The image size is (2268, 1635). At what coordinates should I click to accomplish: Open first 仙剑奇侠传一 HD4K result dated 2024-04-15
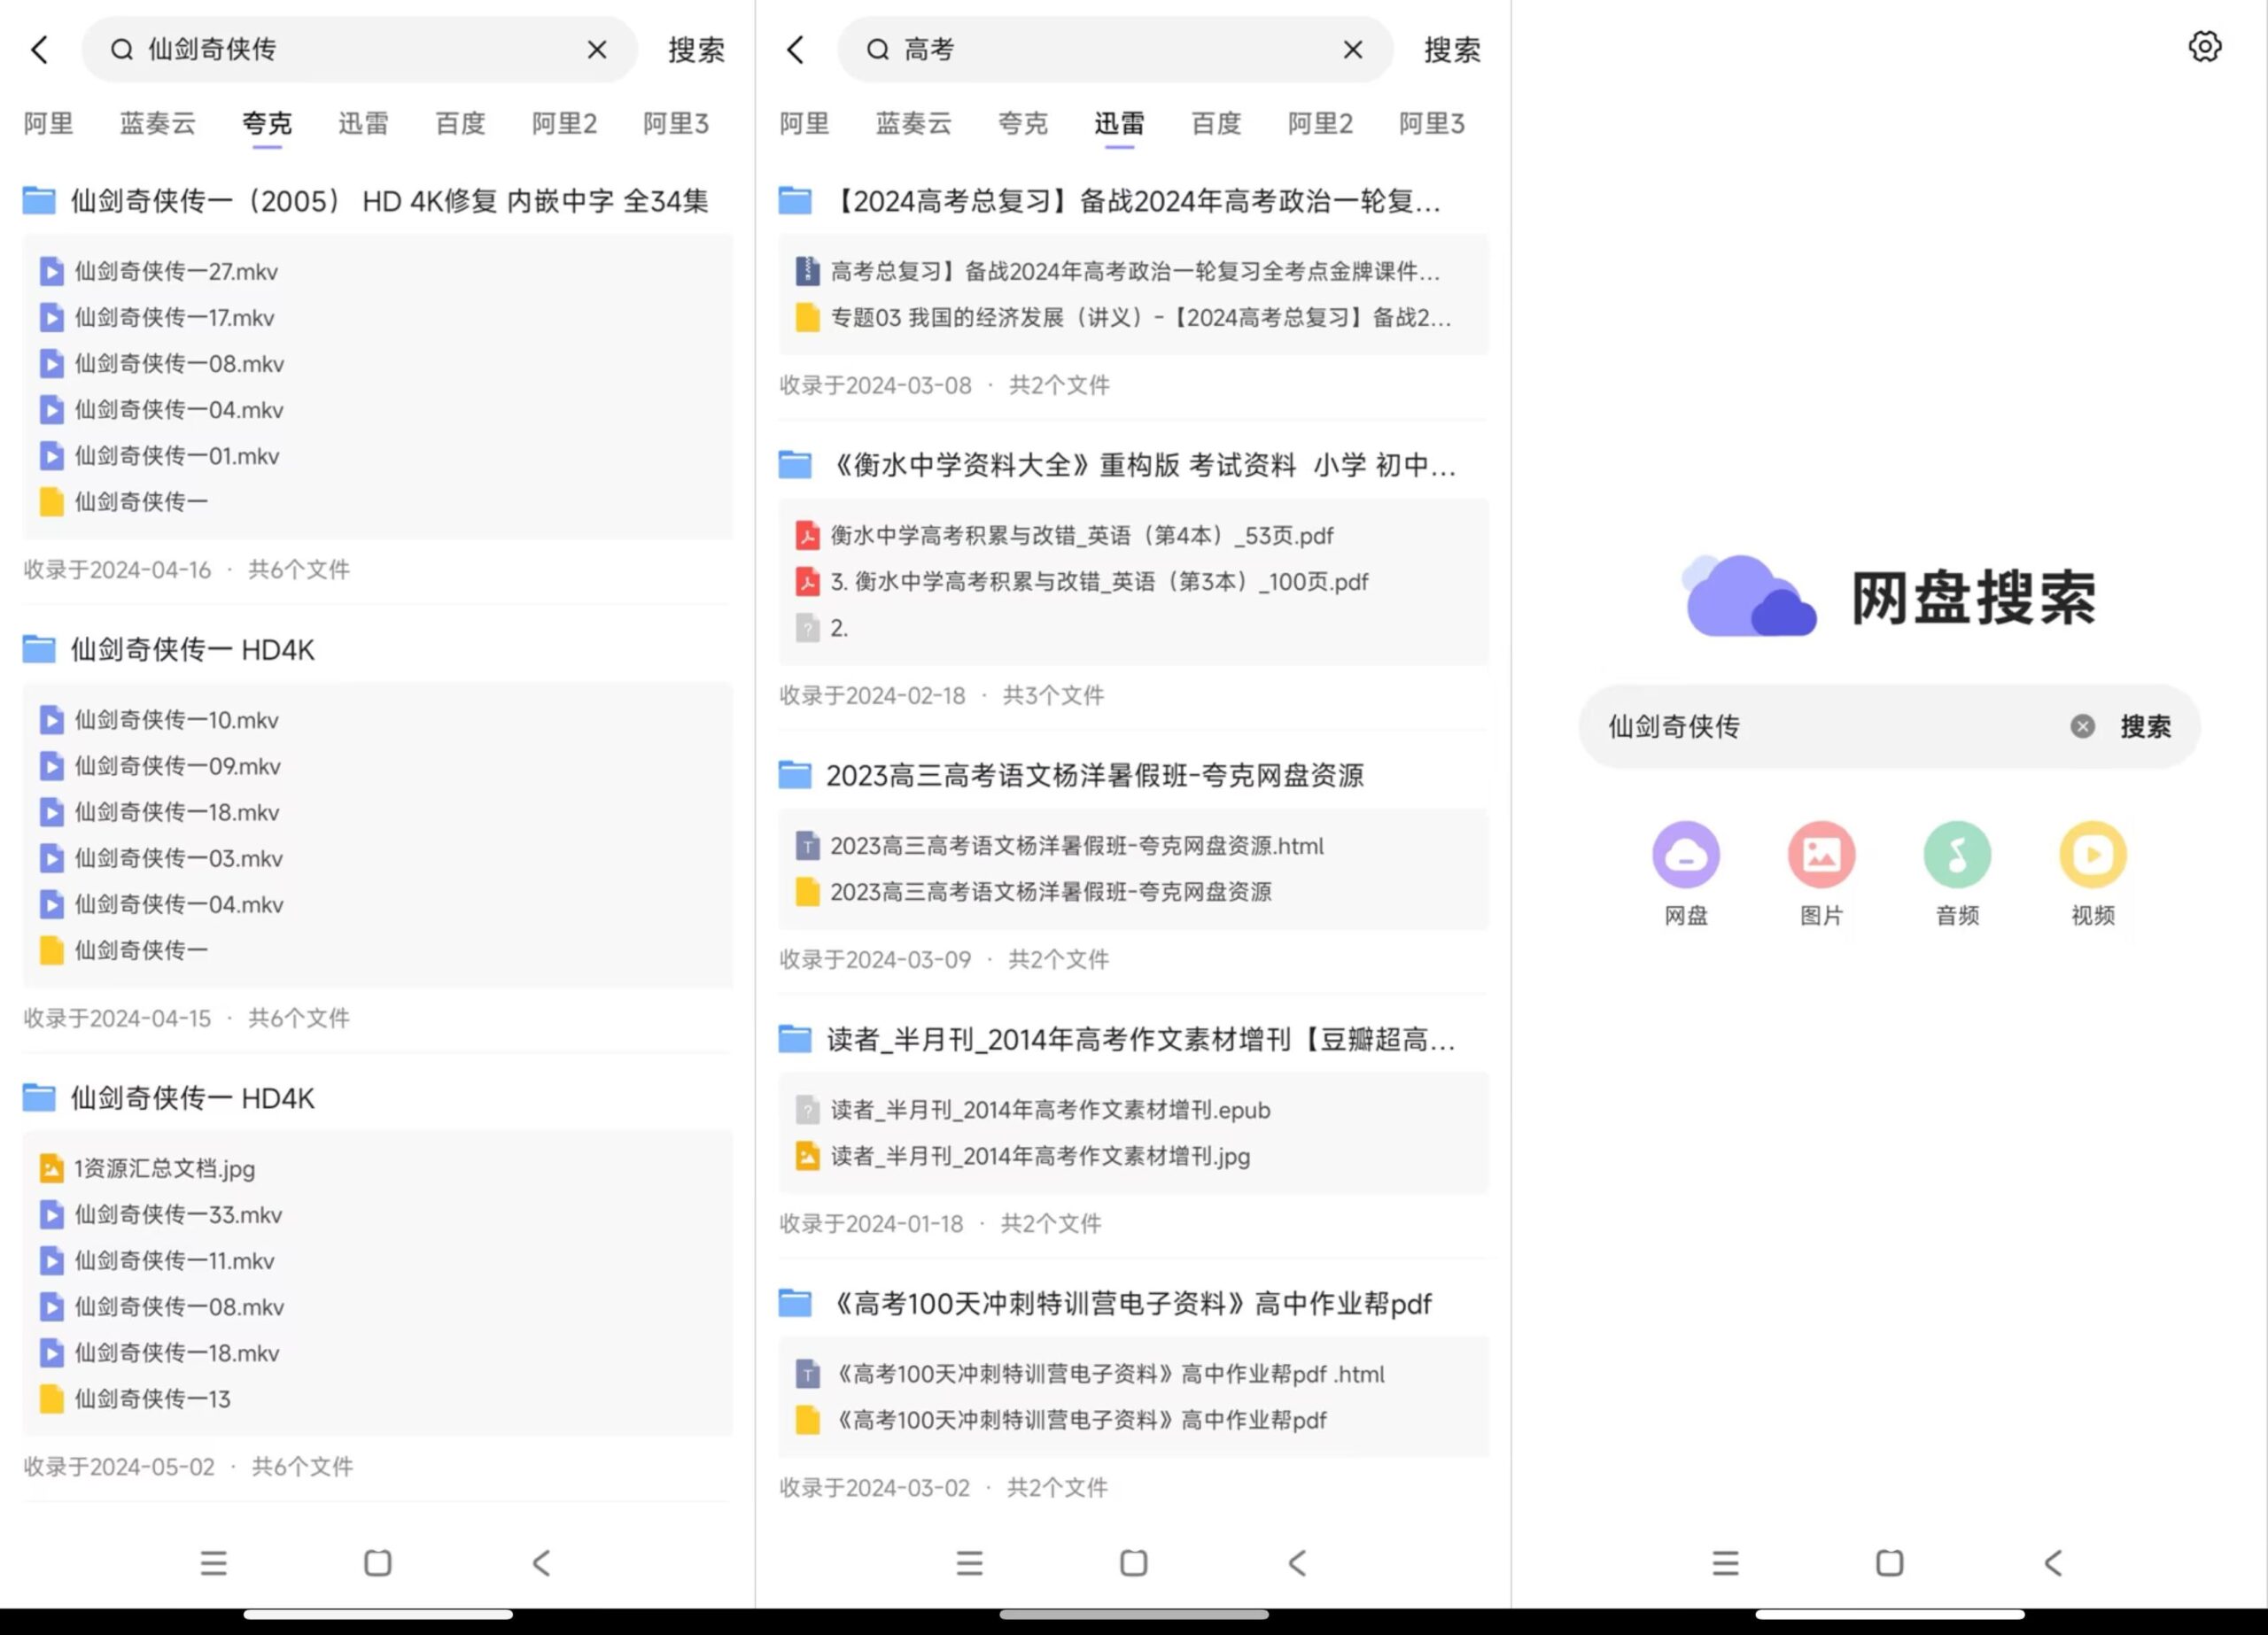pos(193,650)
